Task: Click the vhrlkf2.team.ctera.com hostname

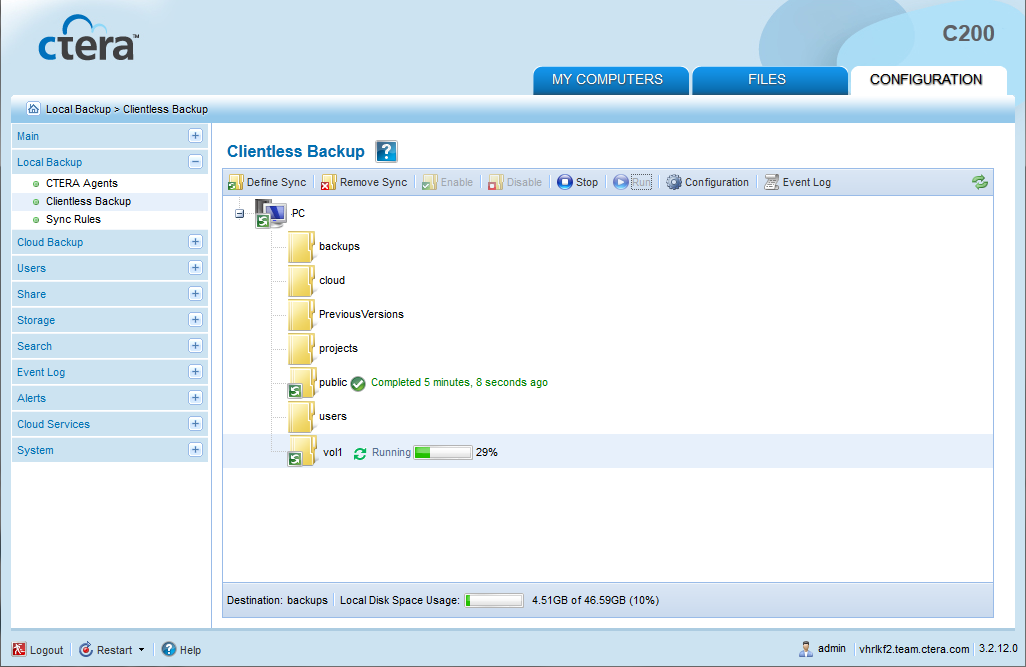Action: click(914, 649)
